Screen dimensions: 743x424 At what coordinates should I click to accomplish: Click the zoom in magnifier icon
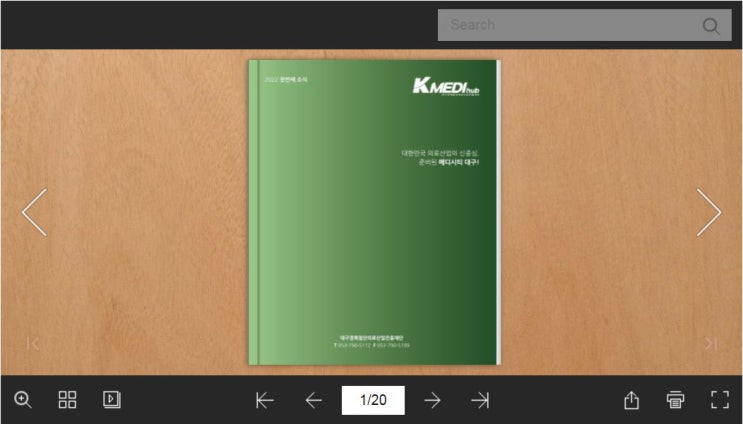22,399
